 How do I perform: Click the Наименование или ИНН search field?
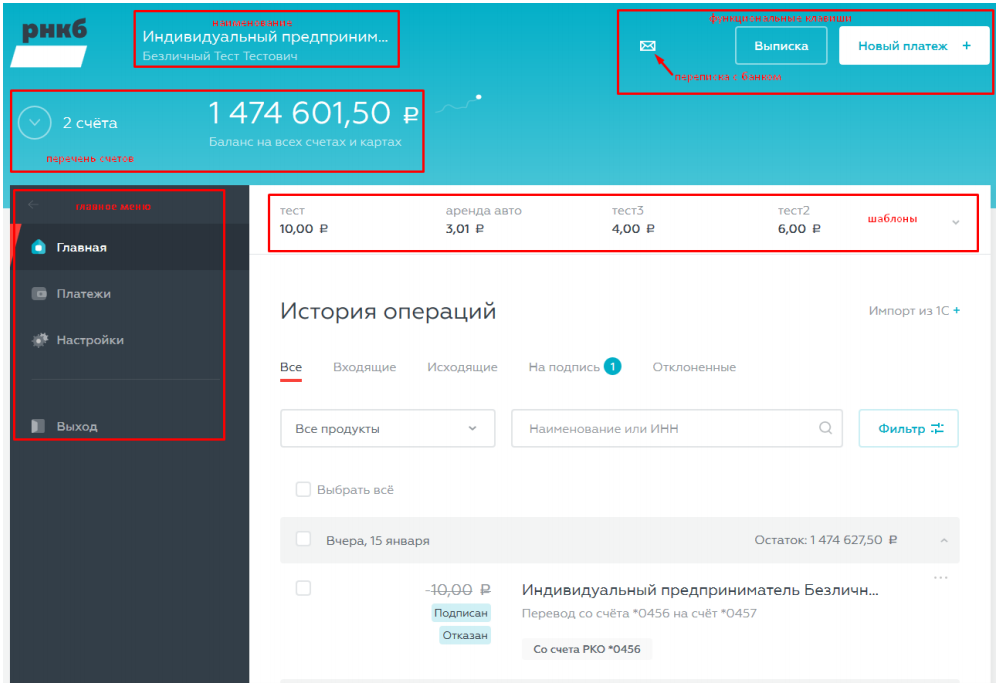665,428
